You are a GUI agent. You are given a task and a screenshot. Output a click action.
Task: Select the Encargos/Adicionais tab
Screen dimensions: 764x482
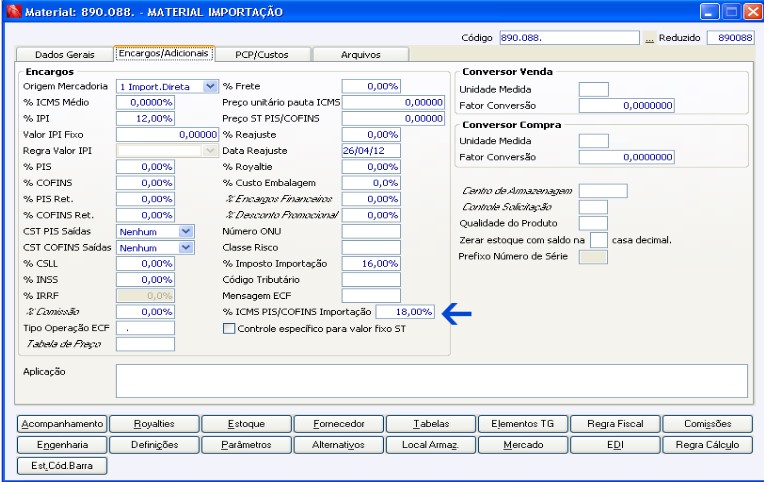pyautogui.click(x=164, y=53)
